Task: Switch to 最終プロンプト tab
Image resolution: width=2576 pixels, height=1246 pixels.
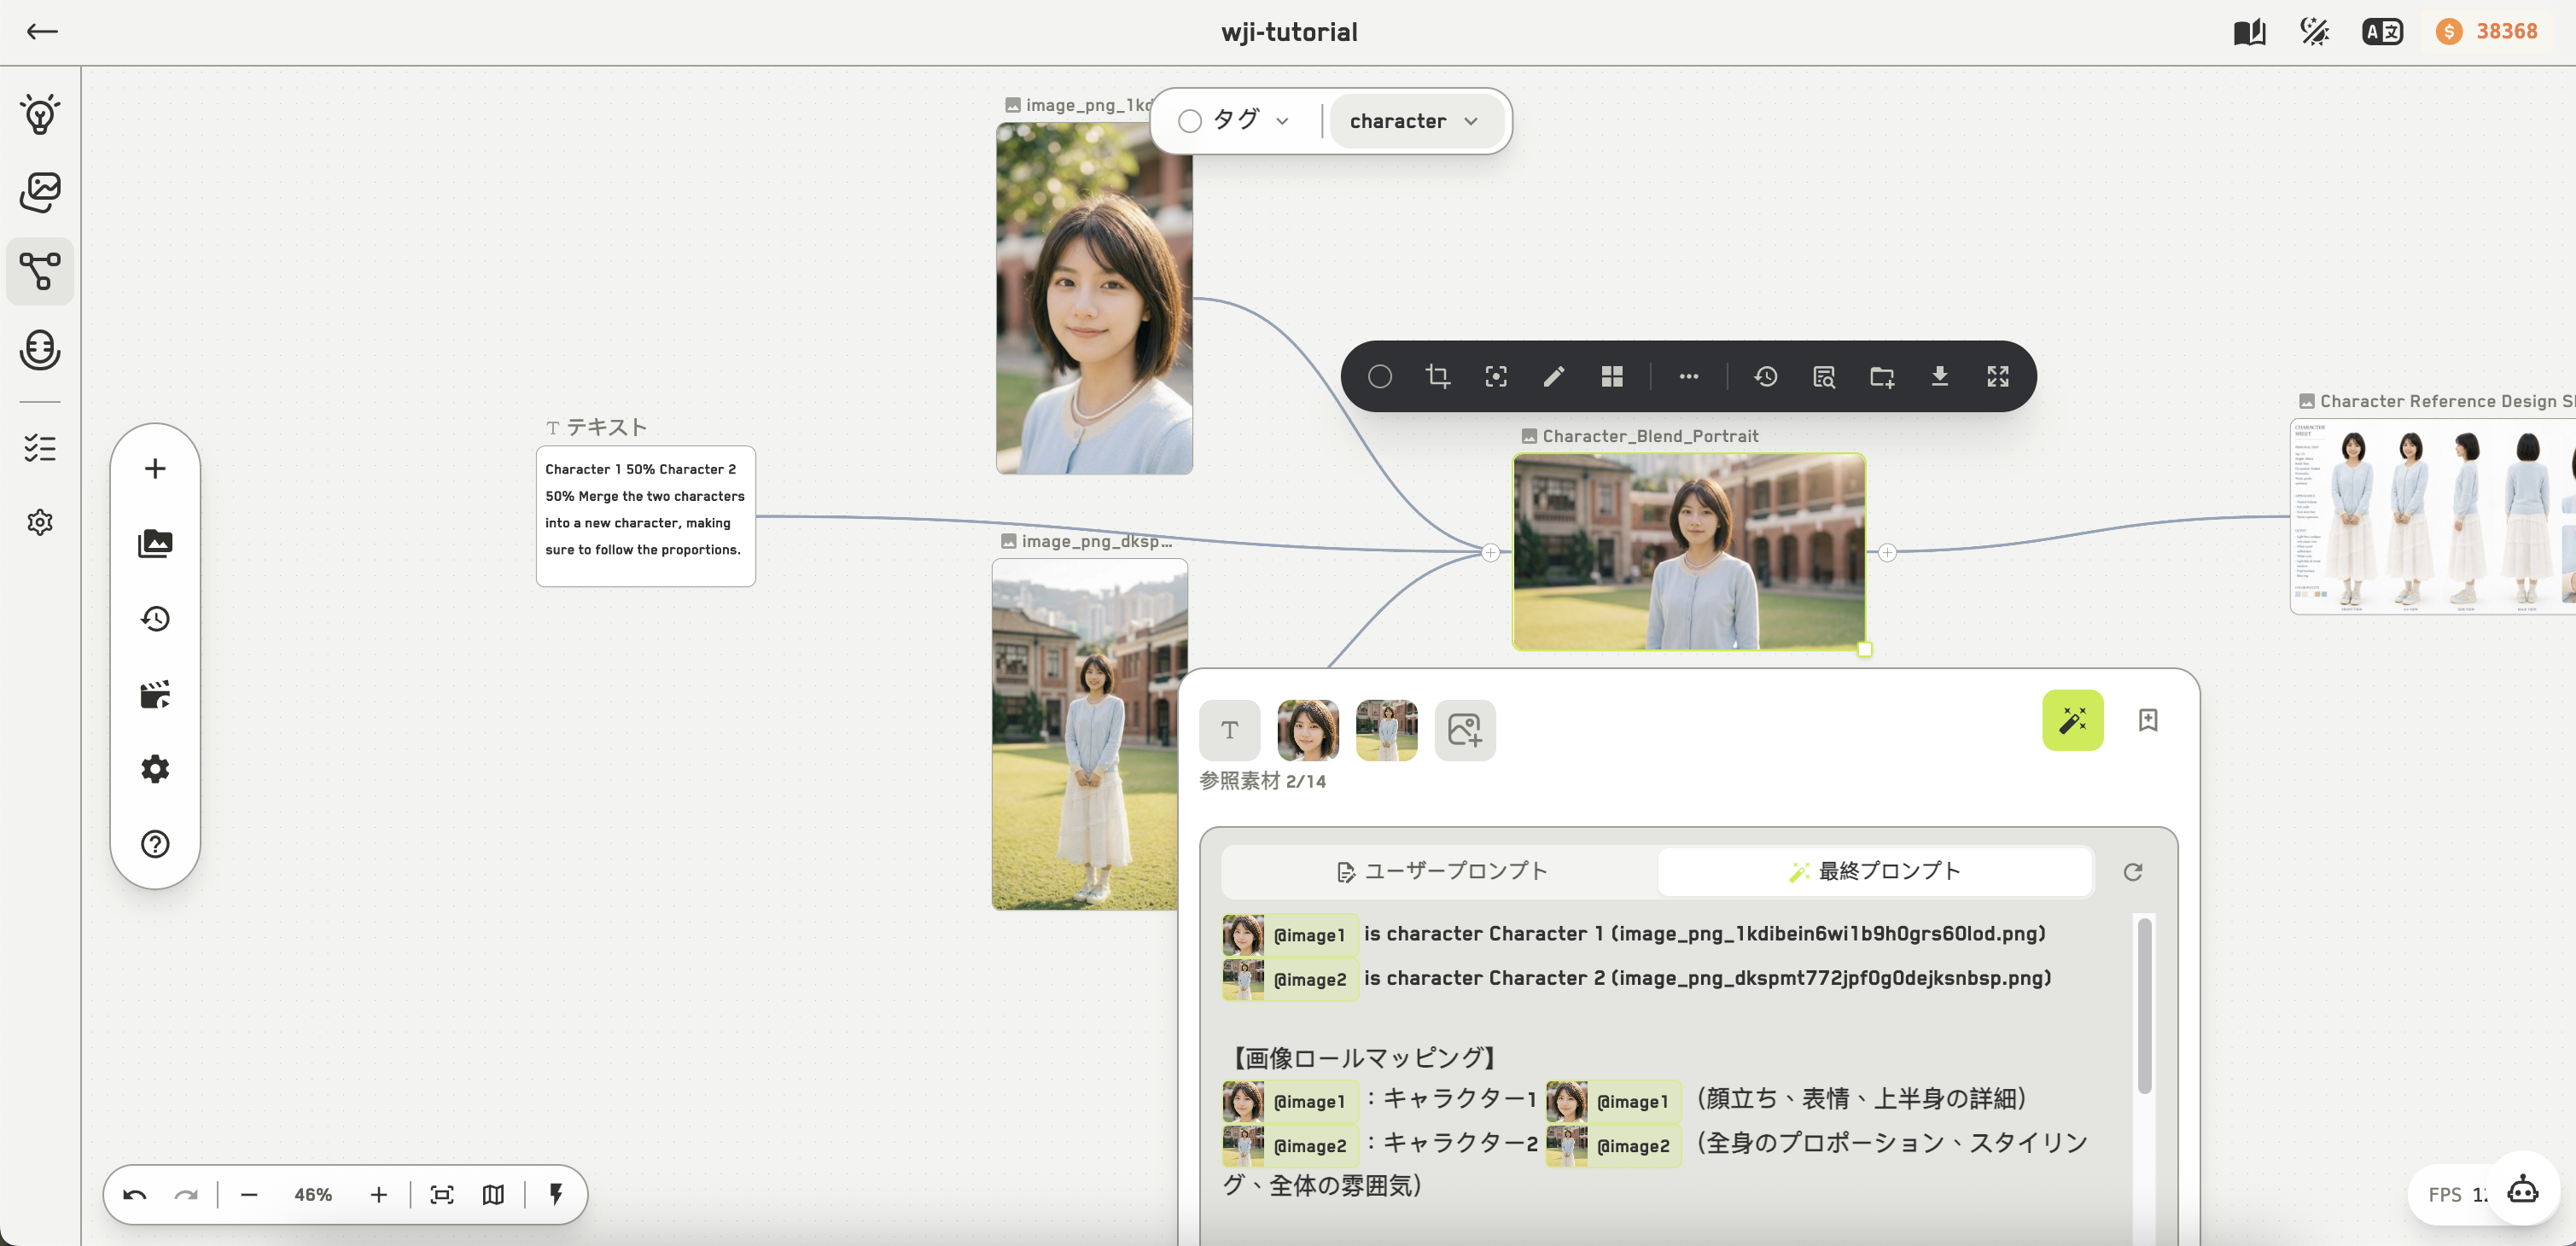Action: click(x=1875, y=871)
